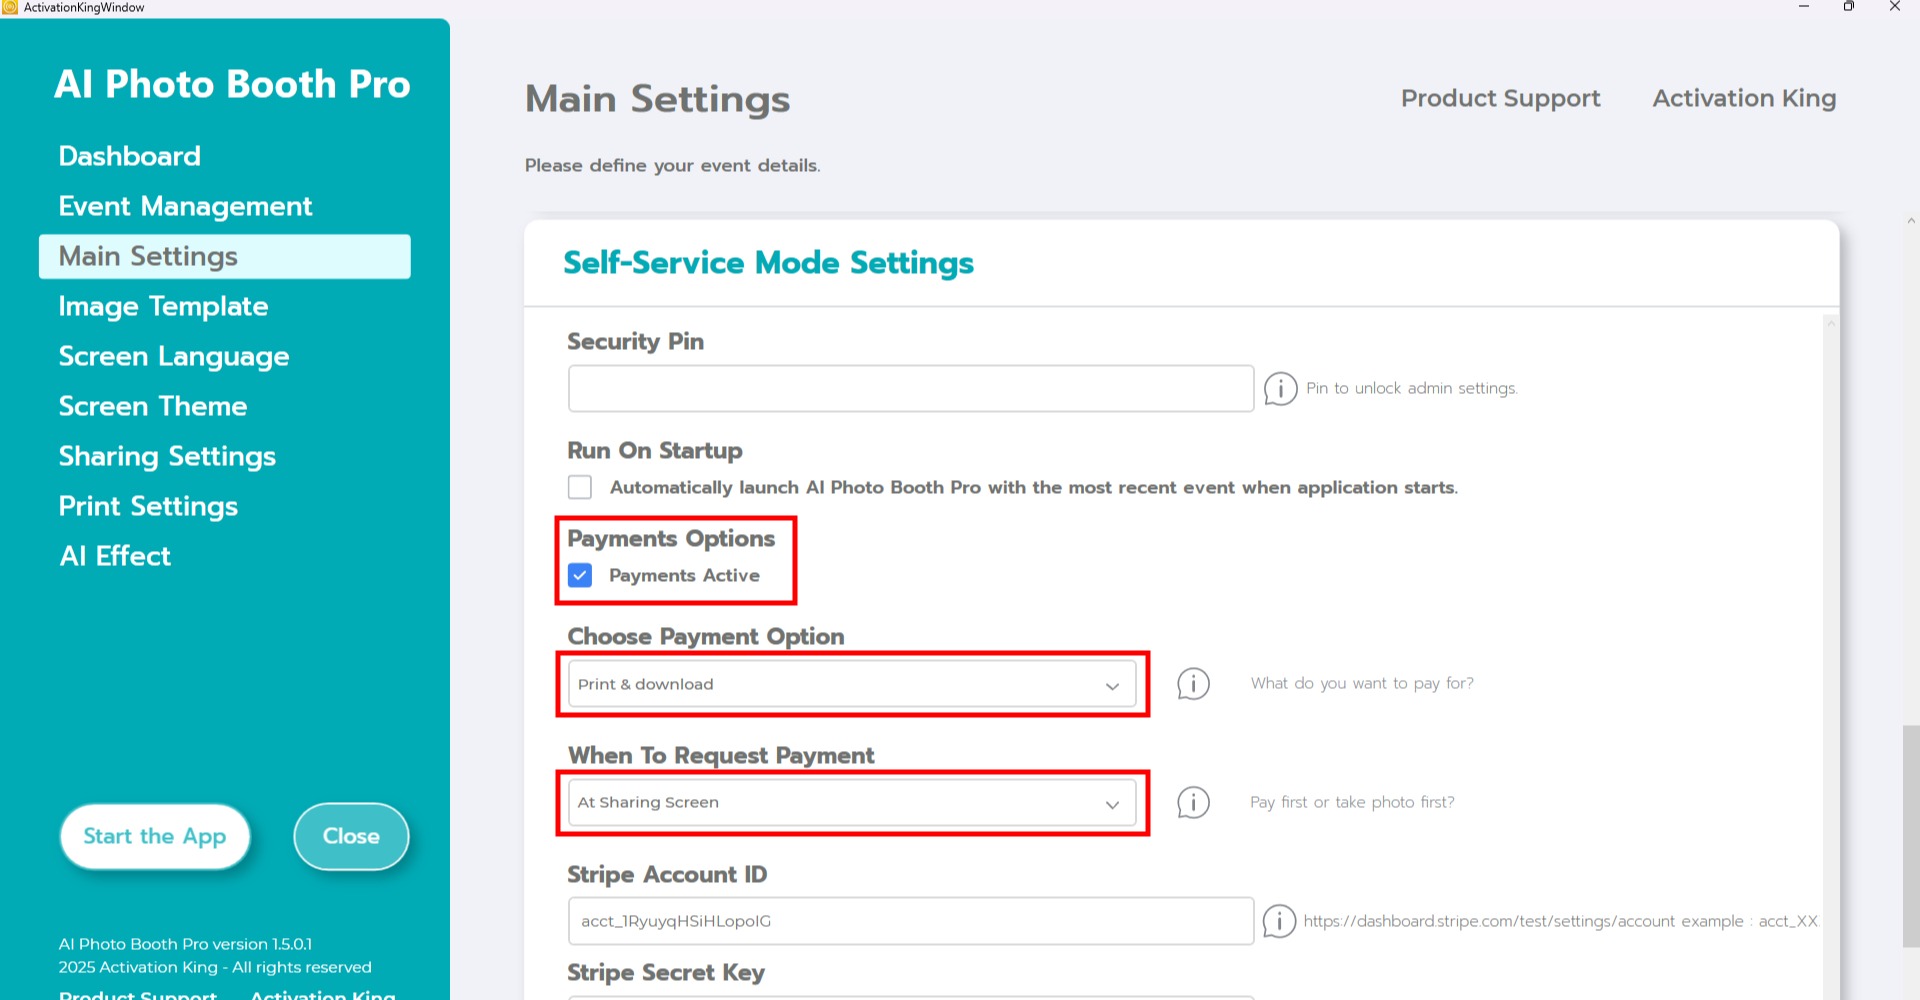Open the Product Support link at top
The image size is (1920, 1000).
tap(1500, 98)
